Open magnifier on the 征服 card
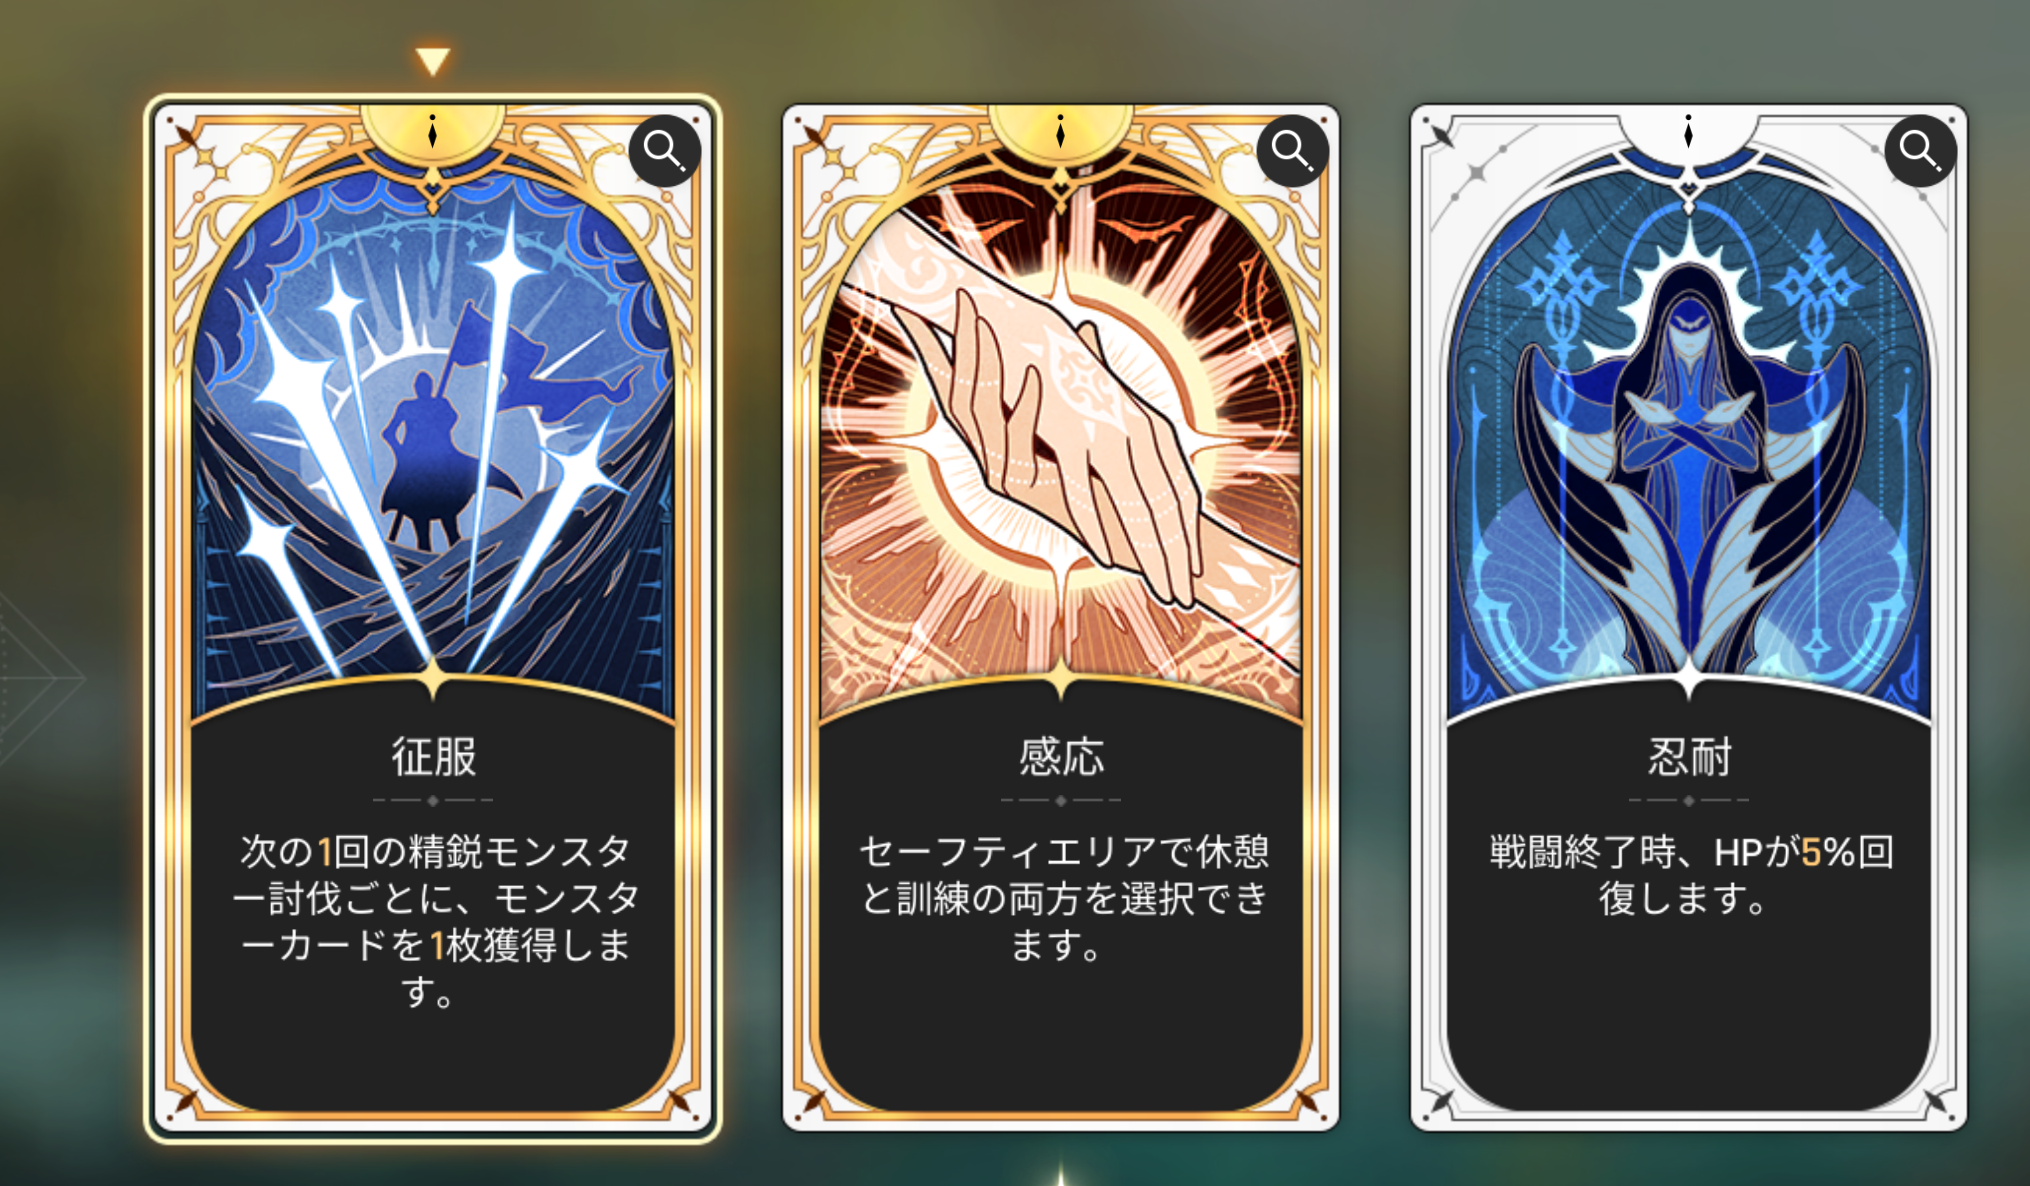The width and height of the screenshot is (2030, 1186). coord(664,151)
